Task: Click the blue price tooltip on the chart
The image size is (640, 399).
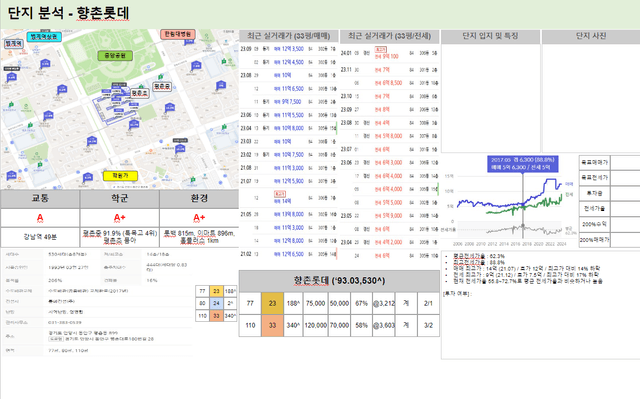Action: pos(522,164)
